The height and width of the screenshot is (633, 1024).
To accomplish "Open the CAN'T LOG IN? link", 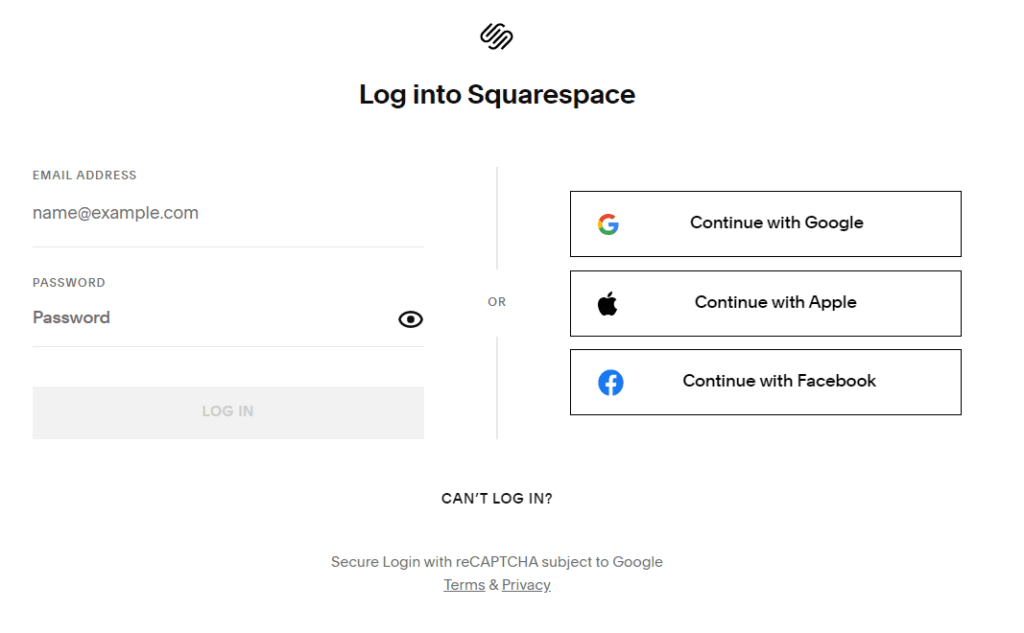I will point(496,498).
